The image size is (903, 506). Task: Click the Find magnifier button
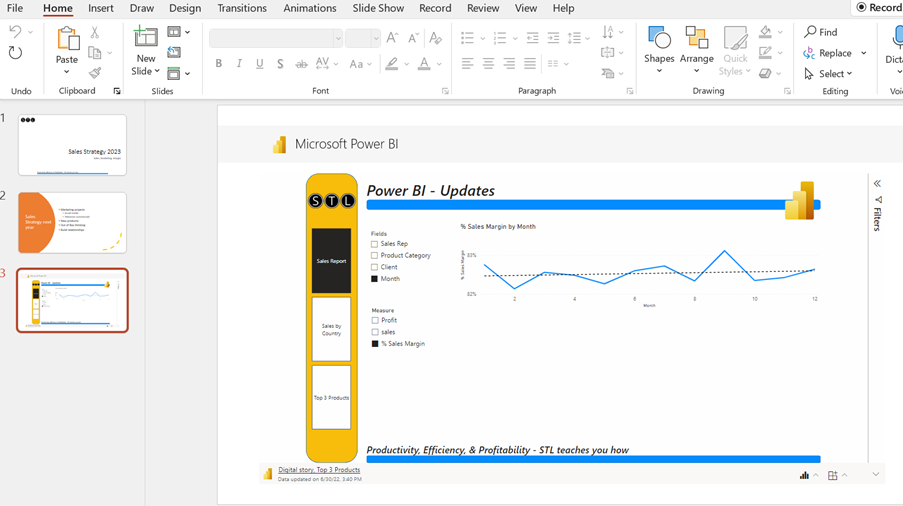[x=821, y=32]
